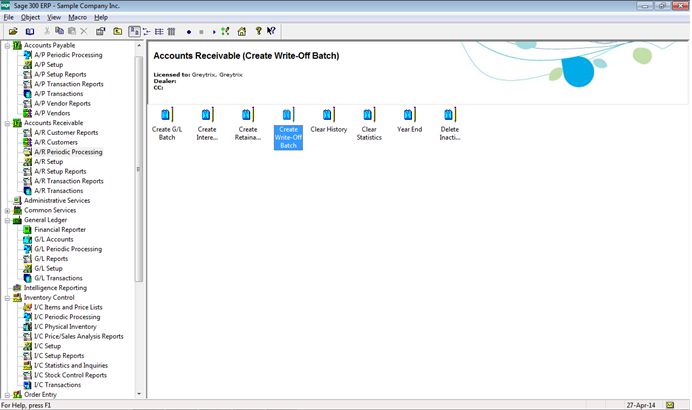Collapse the Accounts Payable tree node
The image size is (692, 410).
[7, 45]
